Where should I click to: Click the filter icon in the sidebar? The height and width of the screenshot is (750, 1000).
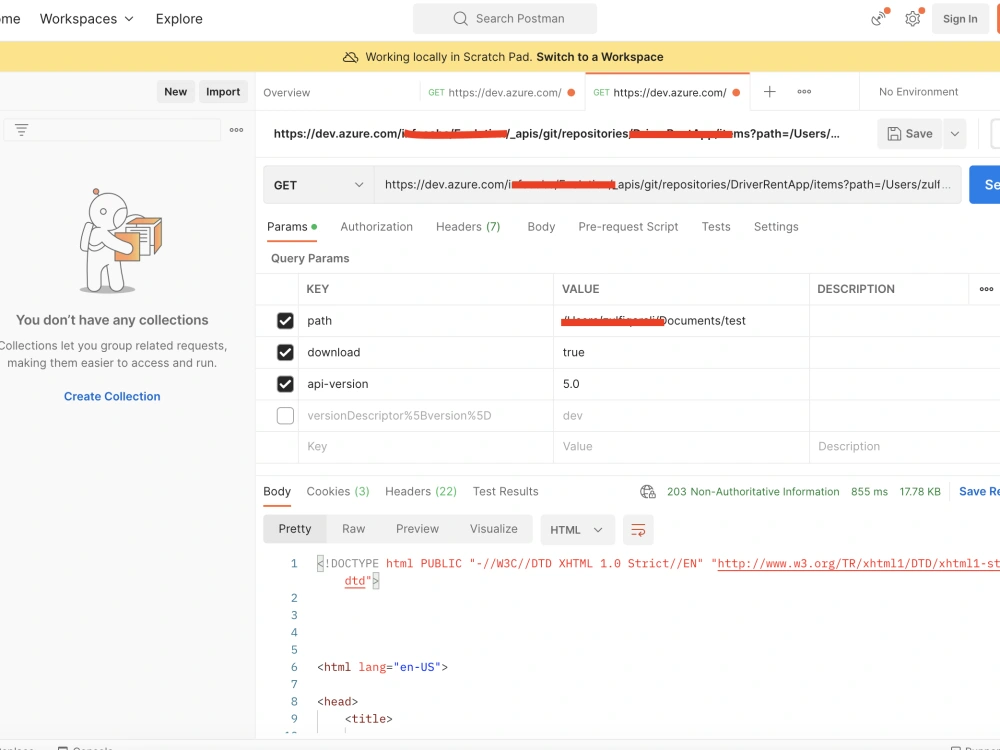[x=22, y=130]
